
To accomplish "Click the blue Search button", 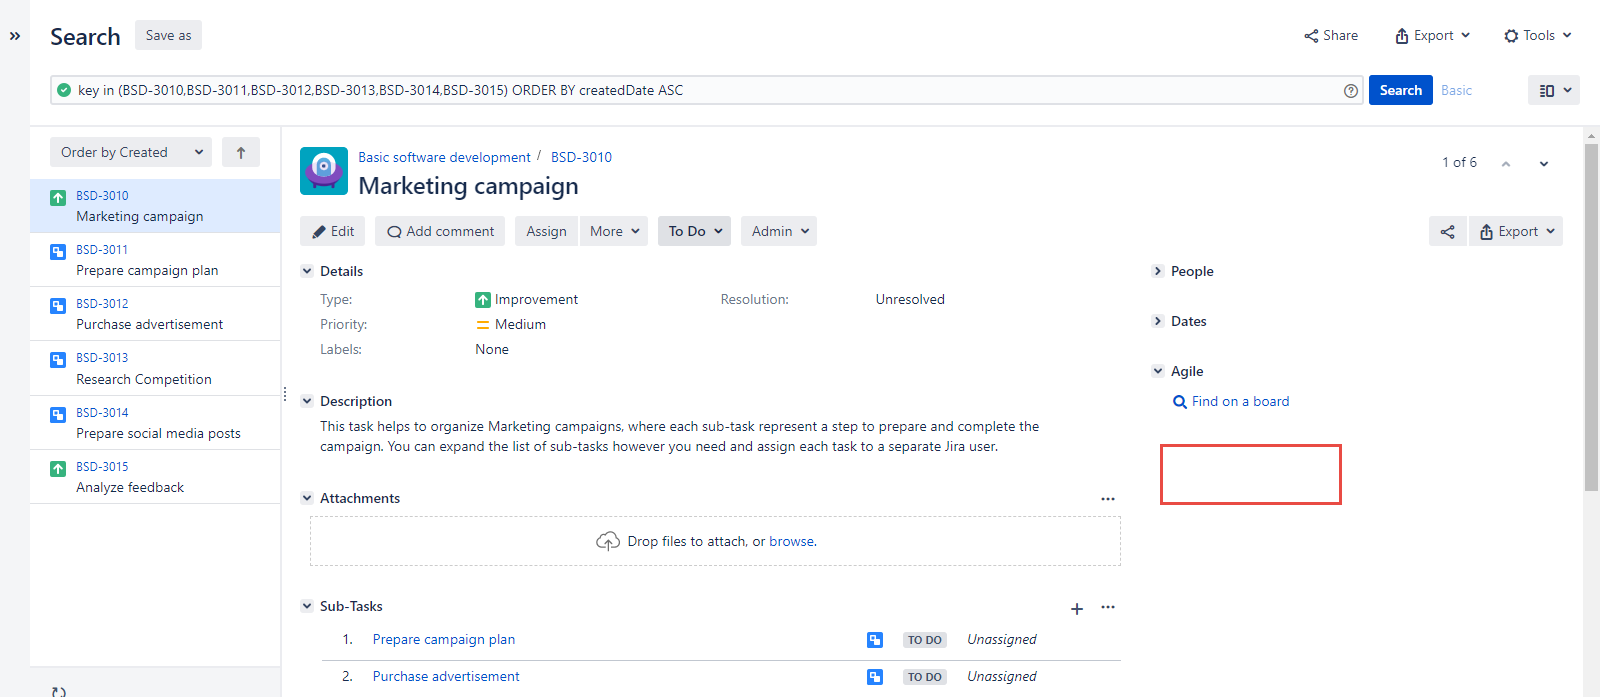I will pyautogui.click(x=1400, y=91).
